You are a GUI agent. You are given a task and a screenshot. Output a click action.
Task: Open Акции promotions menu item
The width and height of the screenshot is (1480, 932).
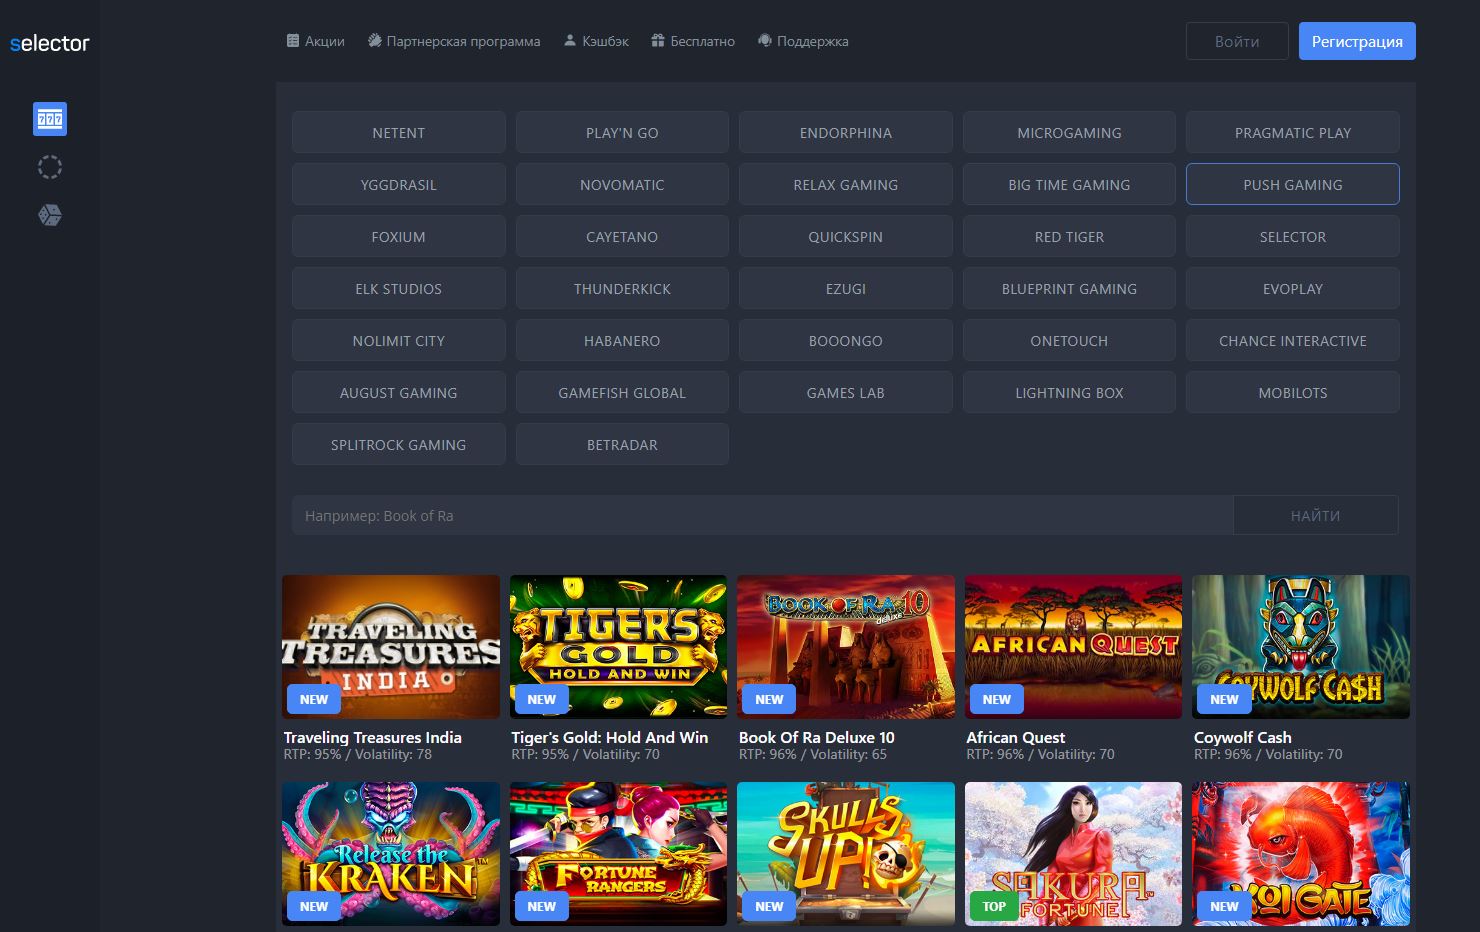[315, 41]
